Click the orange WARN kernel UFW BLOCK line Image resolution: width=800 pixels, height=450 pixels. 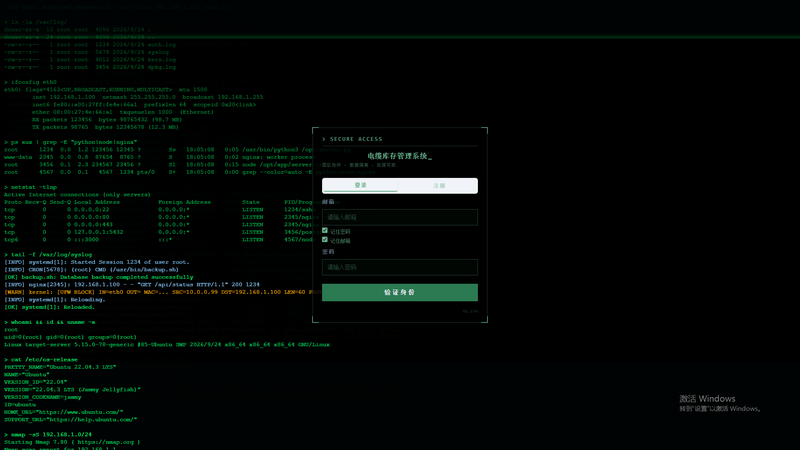(x=163, y=292)
